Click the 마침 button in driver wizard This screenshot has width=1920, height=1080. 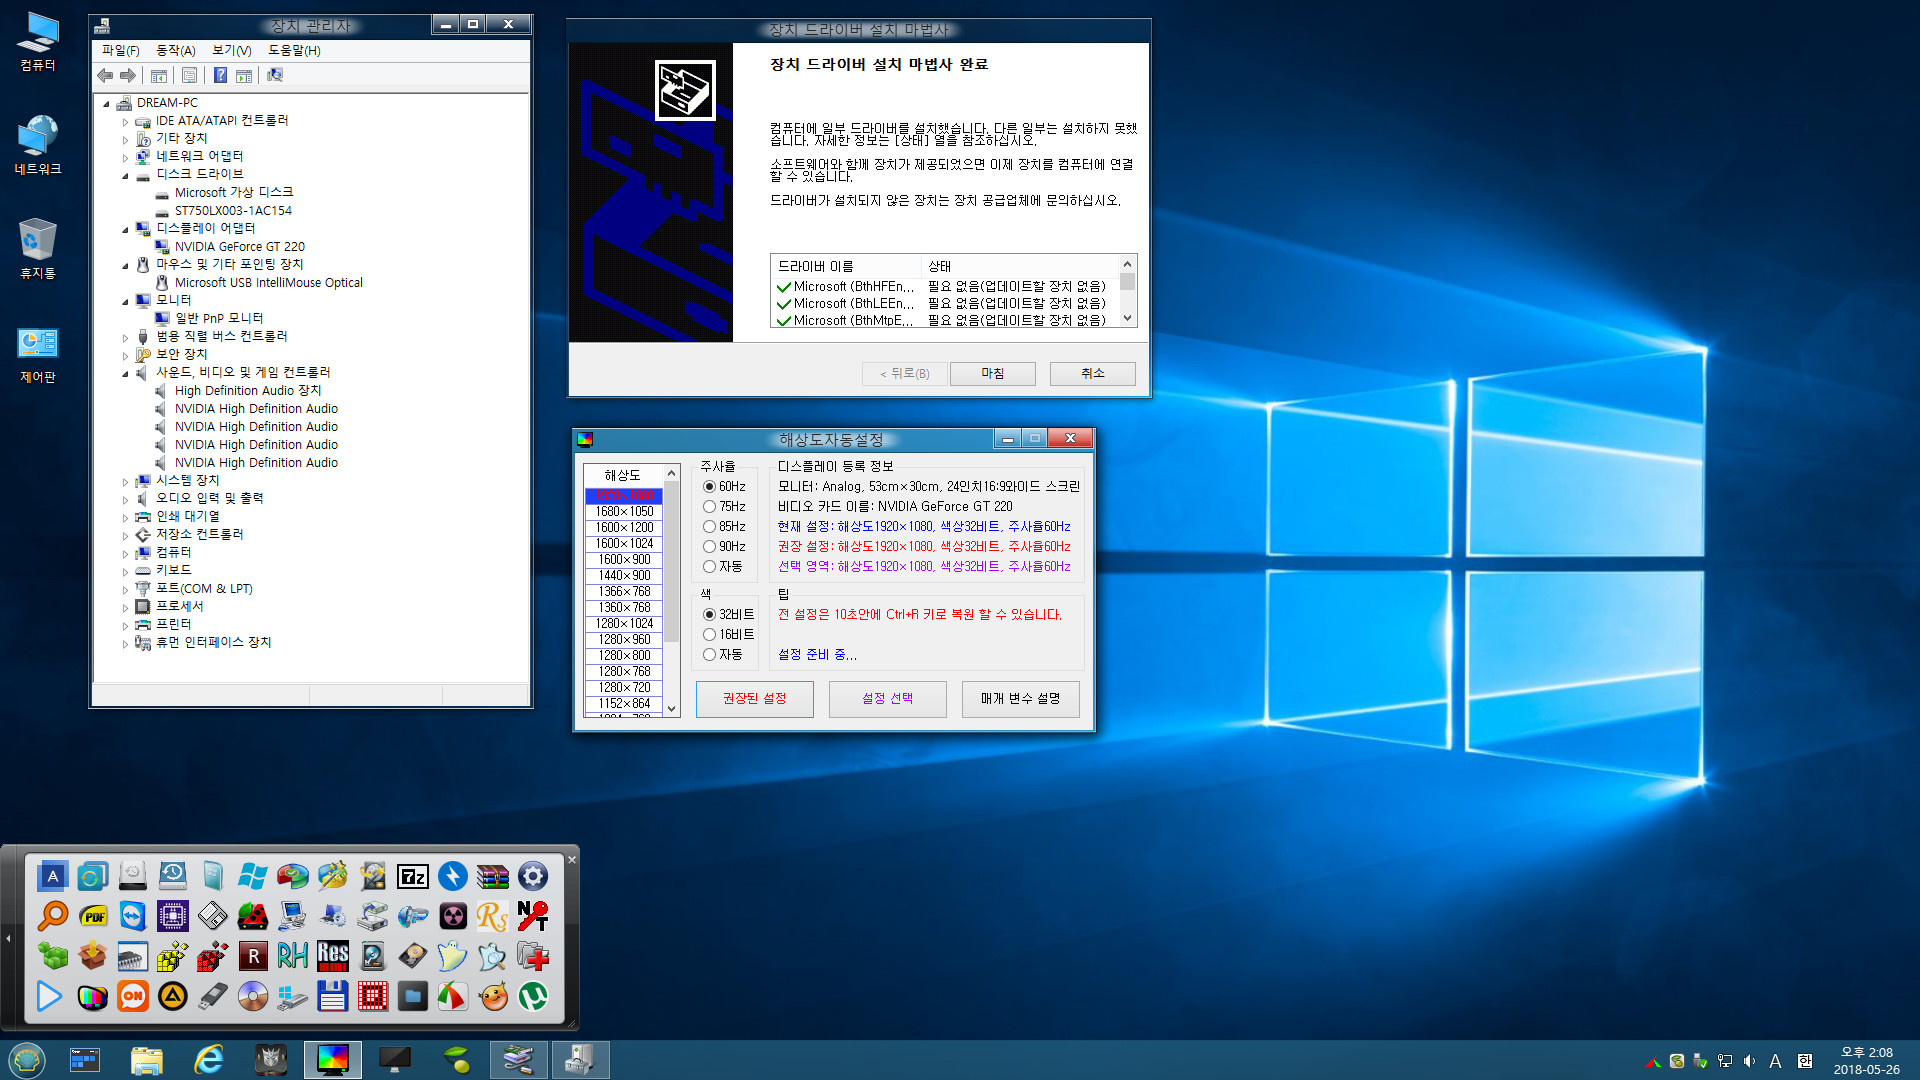(x=992, y=373)
